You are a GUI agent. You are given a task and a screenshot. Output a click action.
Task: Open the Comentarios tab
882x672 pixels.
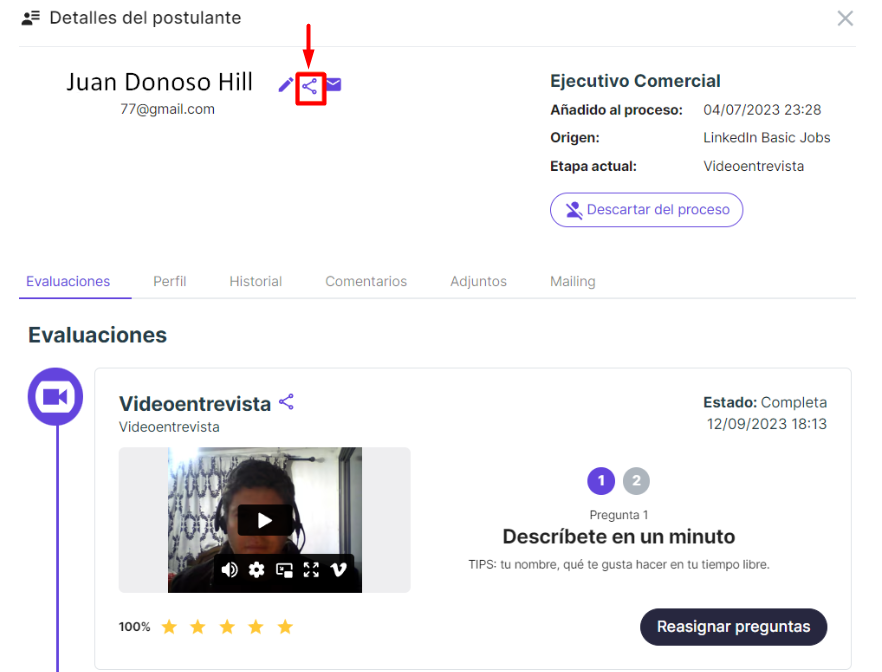(366, 281)
